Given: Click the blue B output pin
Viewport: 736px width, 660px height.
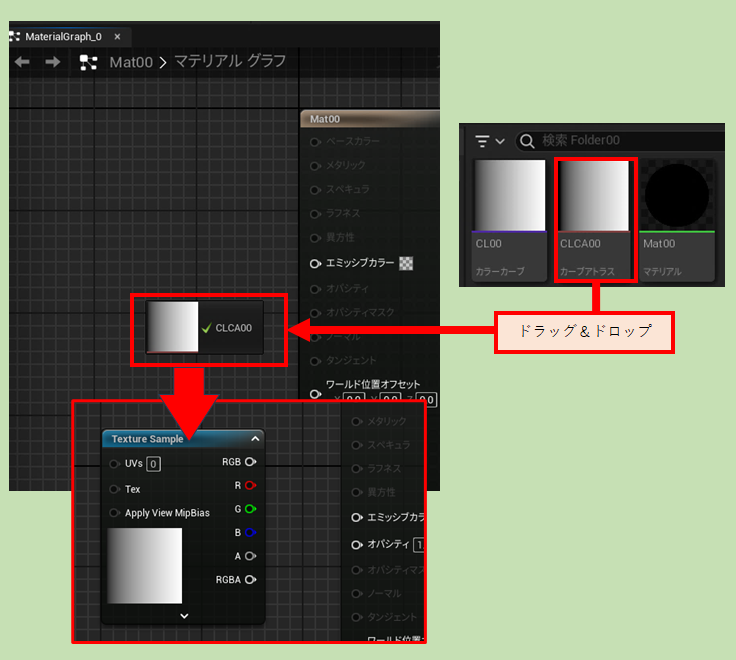Looking at the screenshot, I should click(x=250, y=532).
